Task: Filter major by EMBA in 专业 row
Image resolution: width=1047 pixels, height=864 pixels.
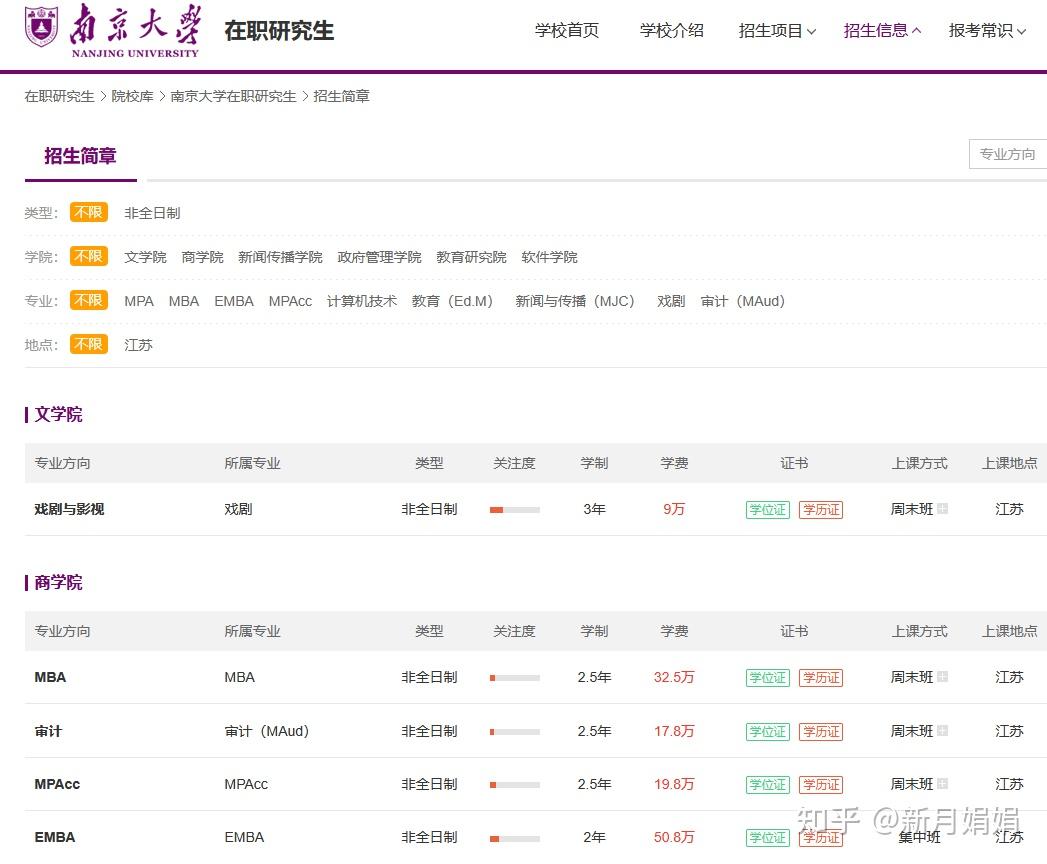Action: 234,301
